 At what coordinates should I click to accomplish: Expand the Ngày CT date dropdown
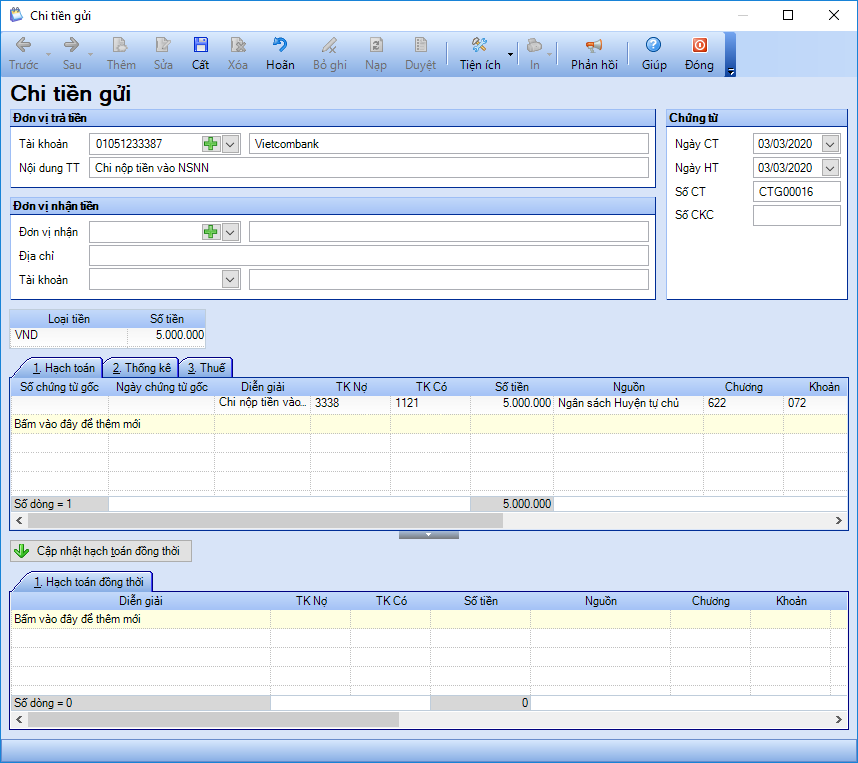(x=830, y=144)
